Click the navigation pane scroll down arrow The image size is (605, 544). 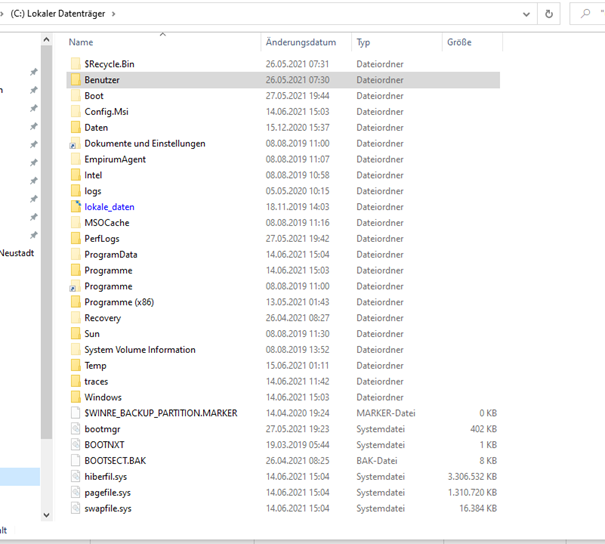click(46, 515)
